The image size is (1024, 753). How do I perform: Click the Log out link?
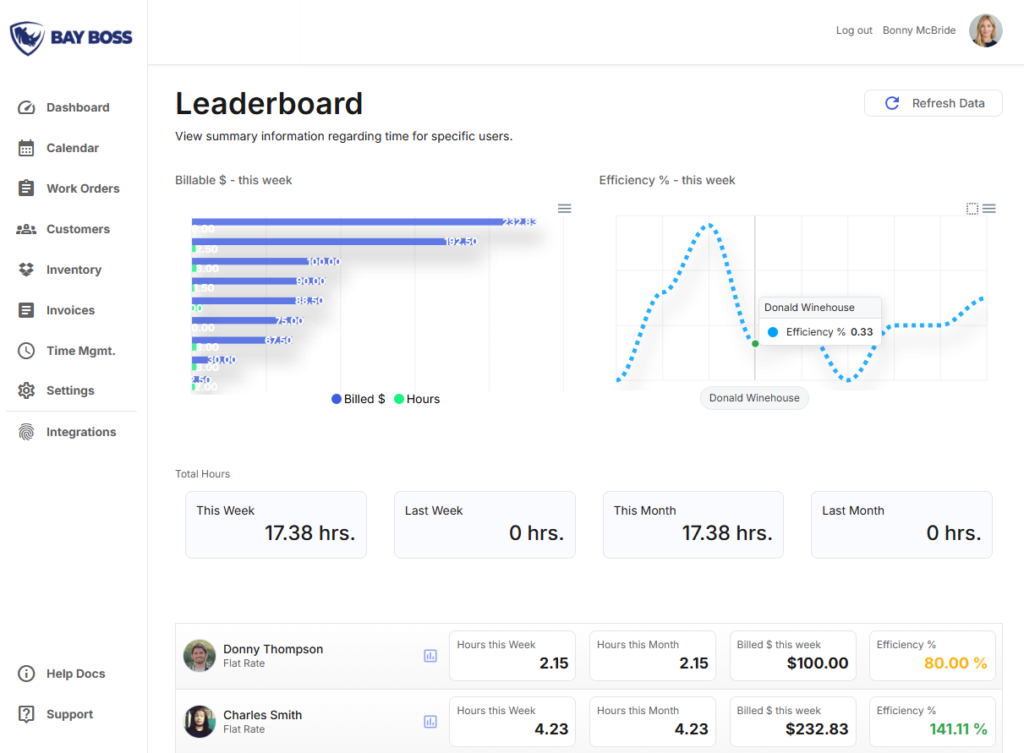coord(854,30)
